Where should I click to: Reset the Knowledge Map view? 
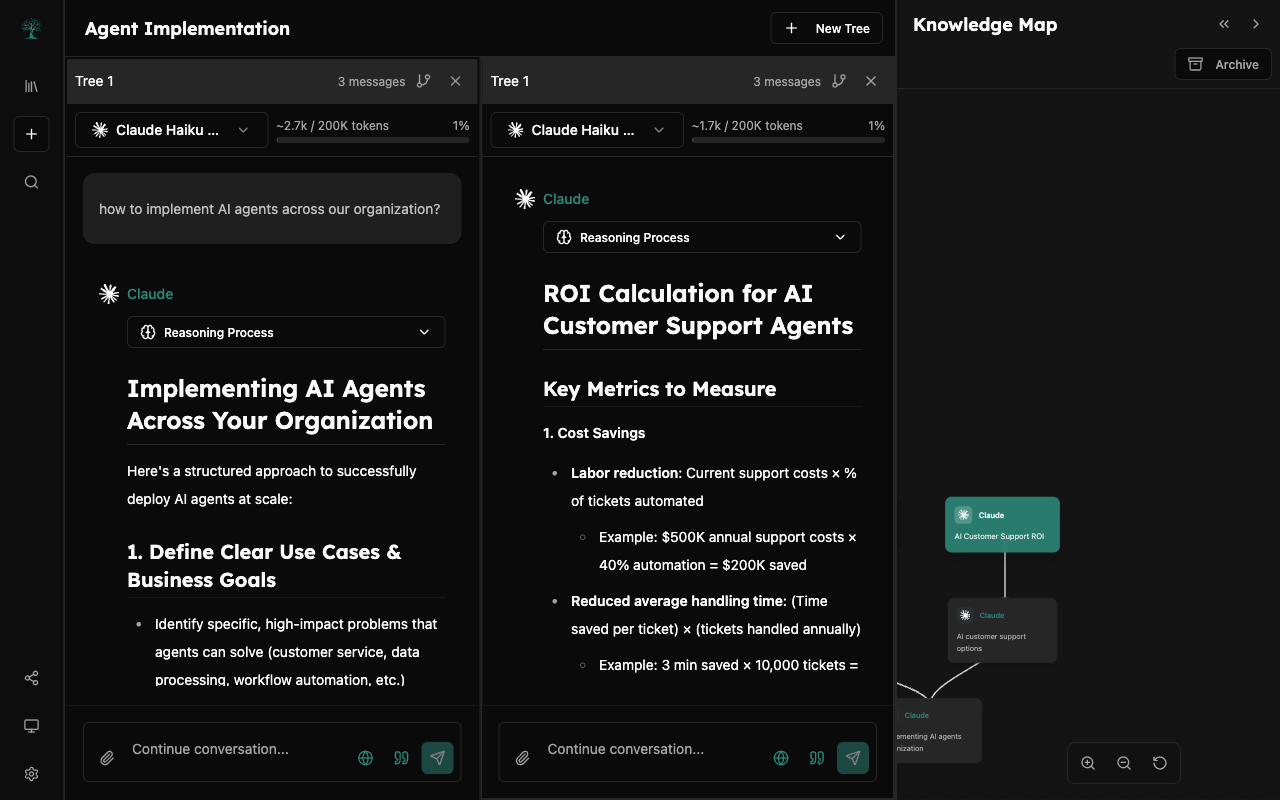tap(1160, 763)
